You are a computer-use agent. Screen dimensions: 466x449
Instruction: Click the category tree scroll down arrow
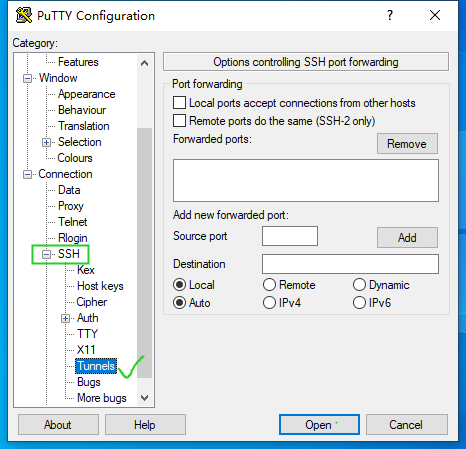pyautogui.click(x=144, y=398)
